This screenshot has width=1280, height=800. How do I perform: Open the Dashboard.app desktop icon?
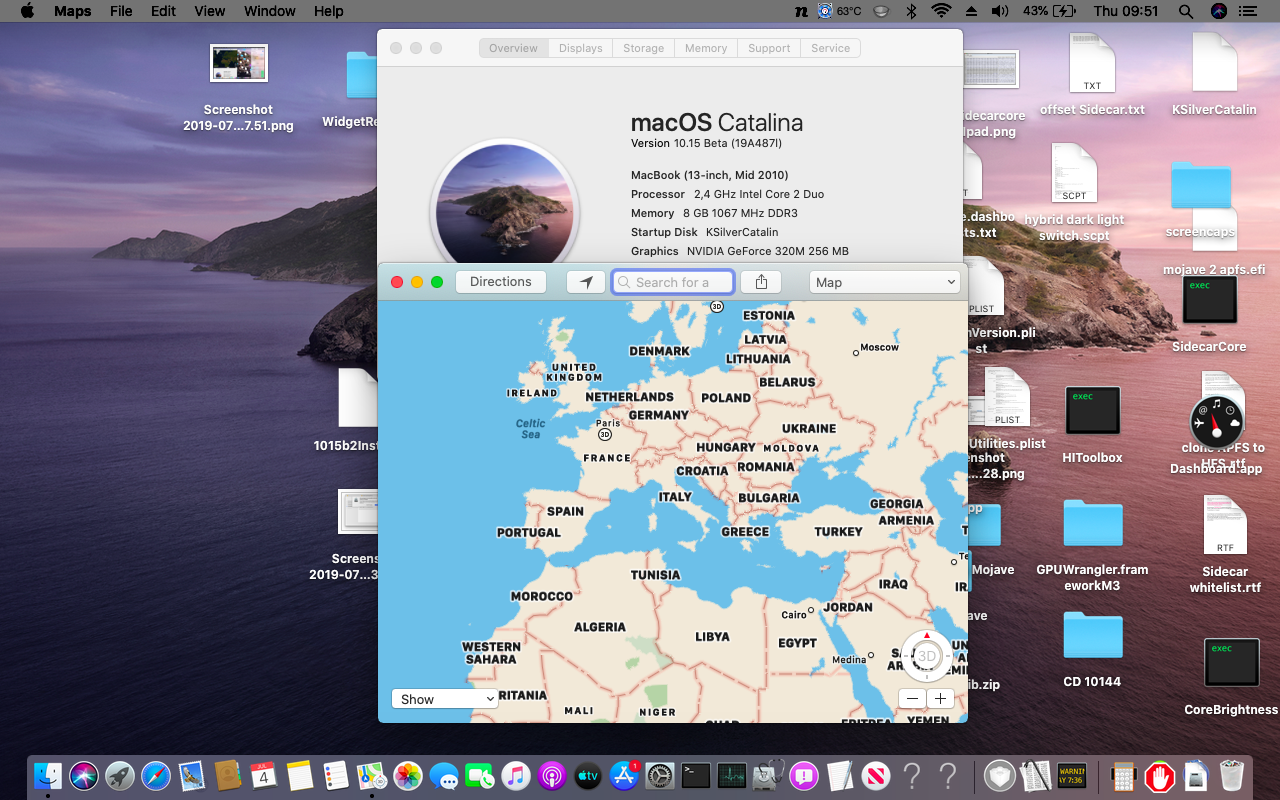1216,422
